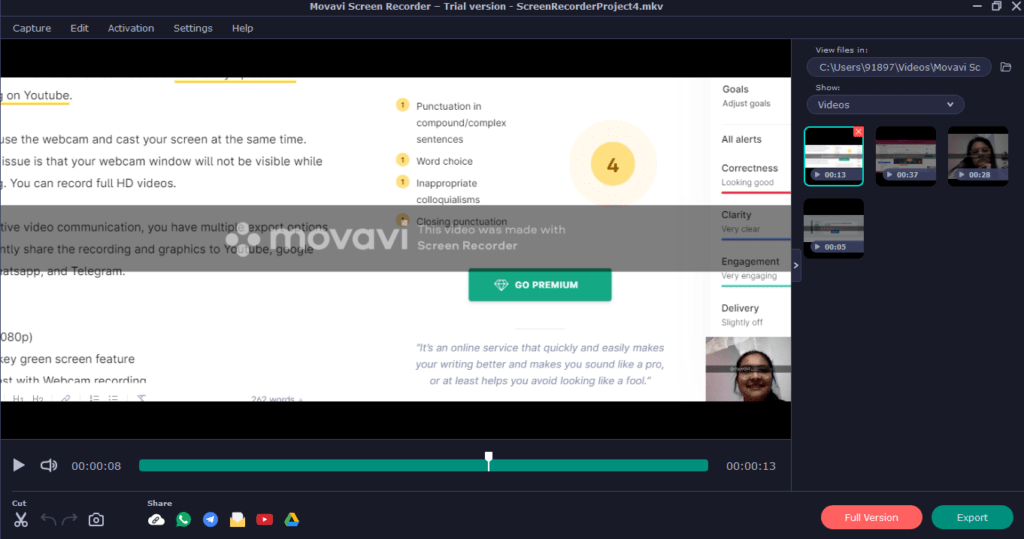The height and width of the screenshot is (539, 1024).
Task: Open the output folder browse icon
Action: pyautogui.click(x=1006, y=67)
